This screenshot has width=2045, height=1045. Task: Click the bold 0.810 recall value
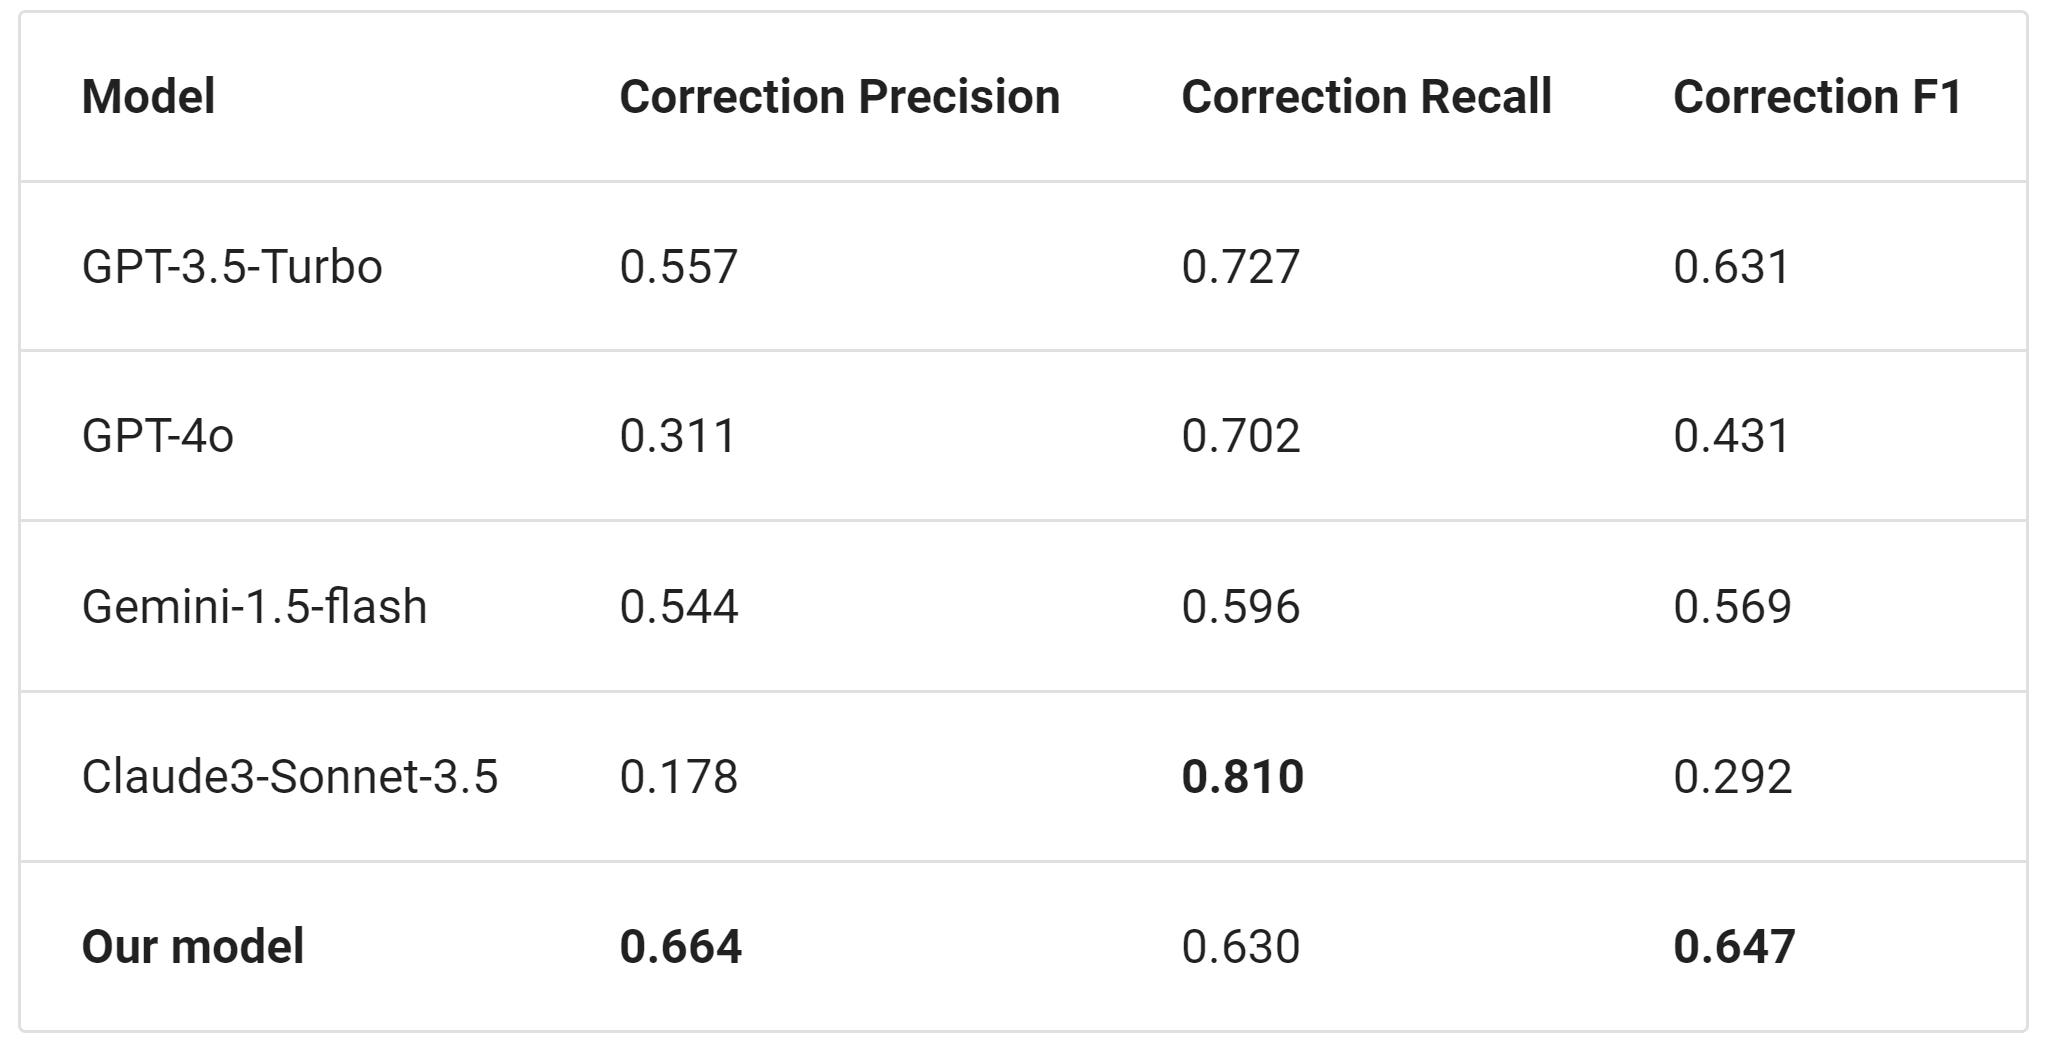point(1242,777)
